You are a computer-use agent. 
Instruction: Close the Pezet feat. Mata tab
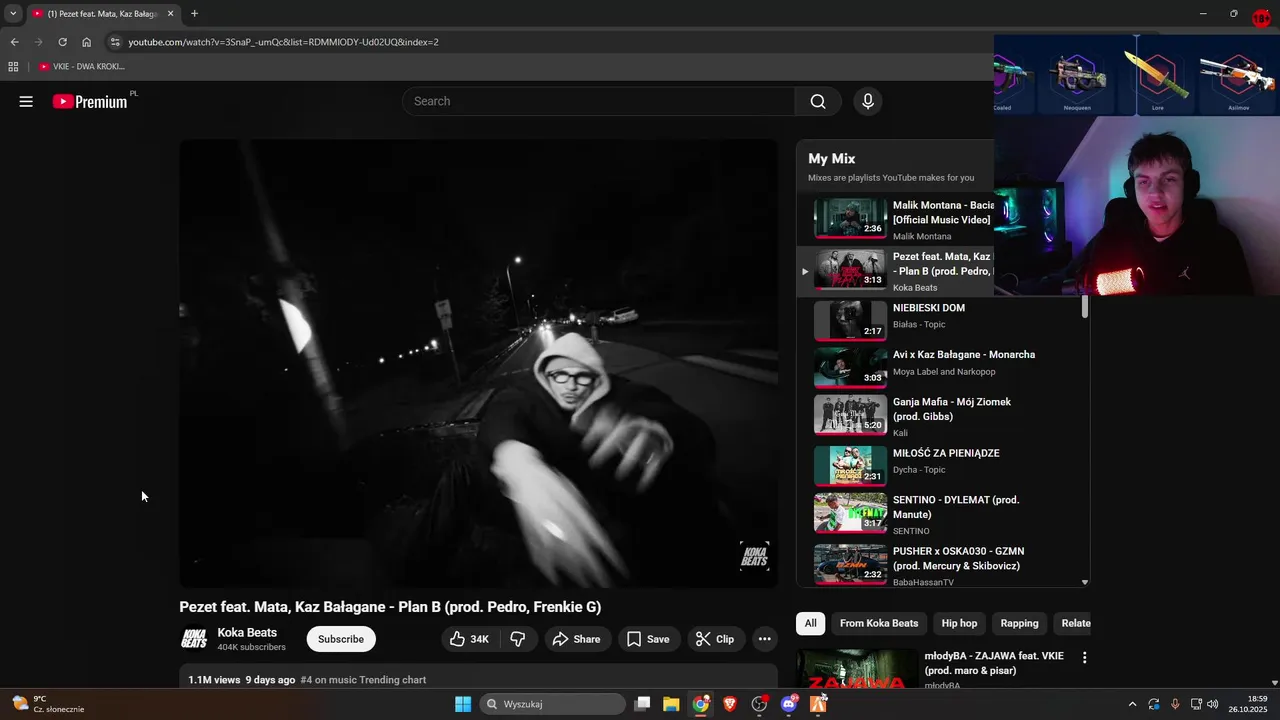tap(170, 13)
